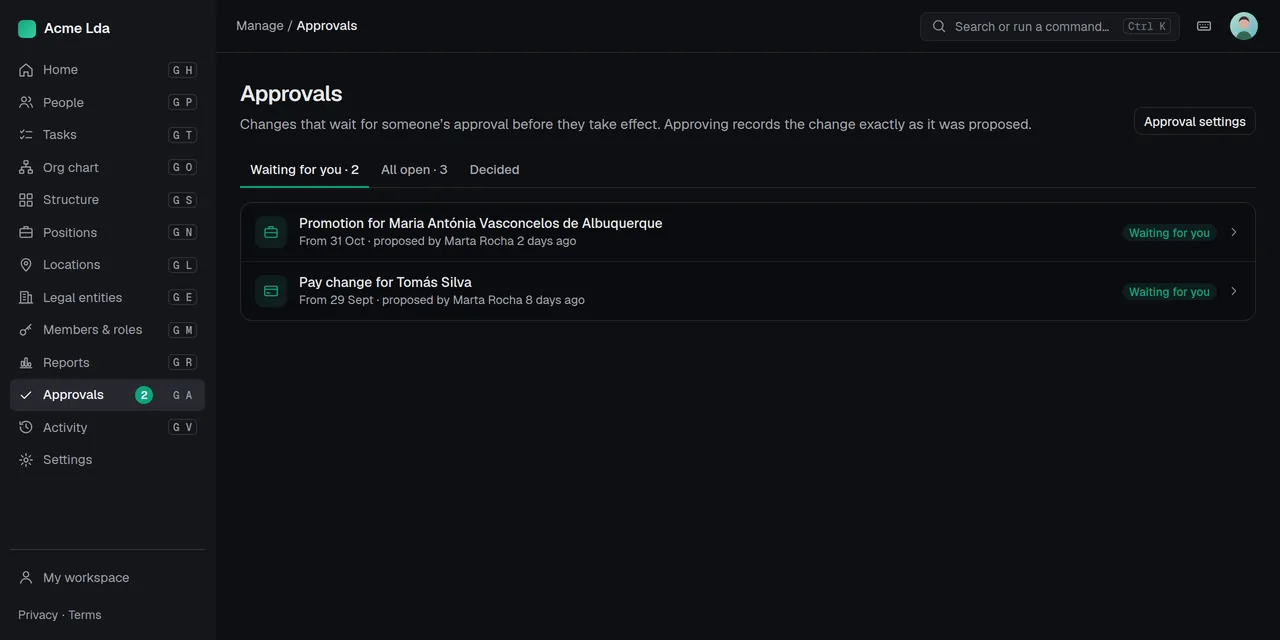The height and width of the screenshot is (640, 1280).
Task: Click Waiting for you badge on Pay change row
Action: pyautogui.click(x=1169, y=292)
